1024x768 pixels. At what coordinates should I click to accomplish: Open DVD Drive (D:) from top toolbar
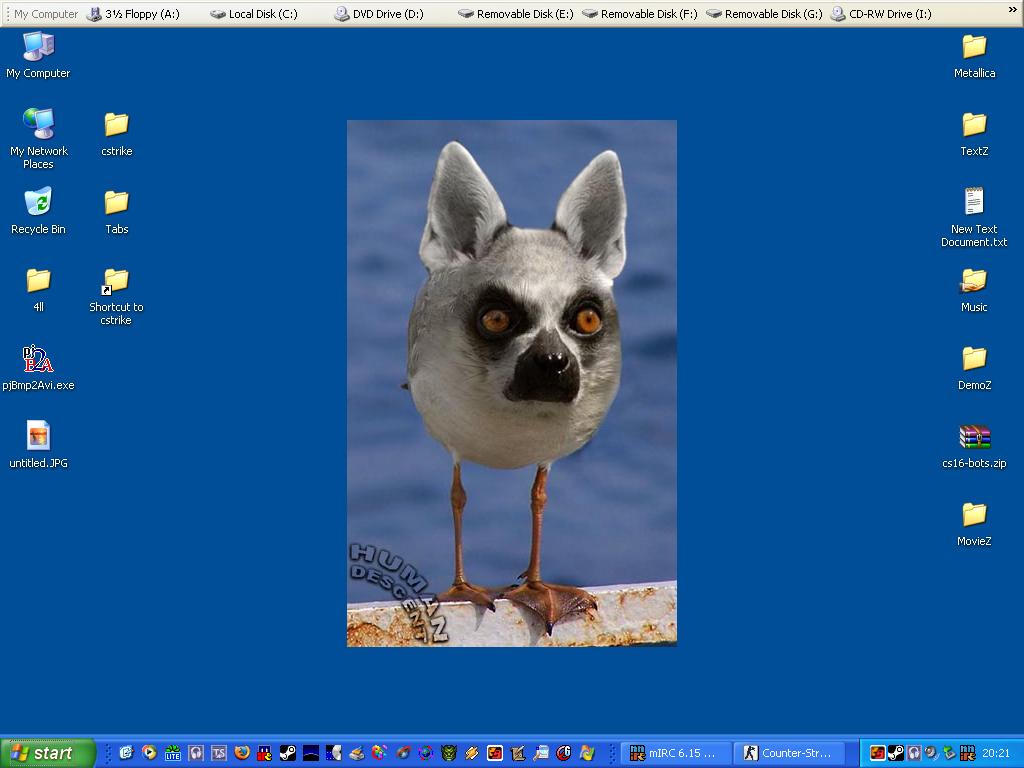pyautogui.click(x=378, y=14)
